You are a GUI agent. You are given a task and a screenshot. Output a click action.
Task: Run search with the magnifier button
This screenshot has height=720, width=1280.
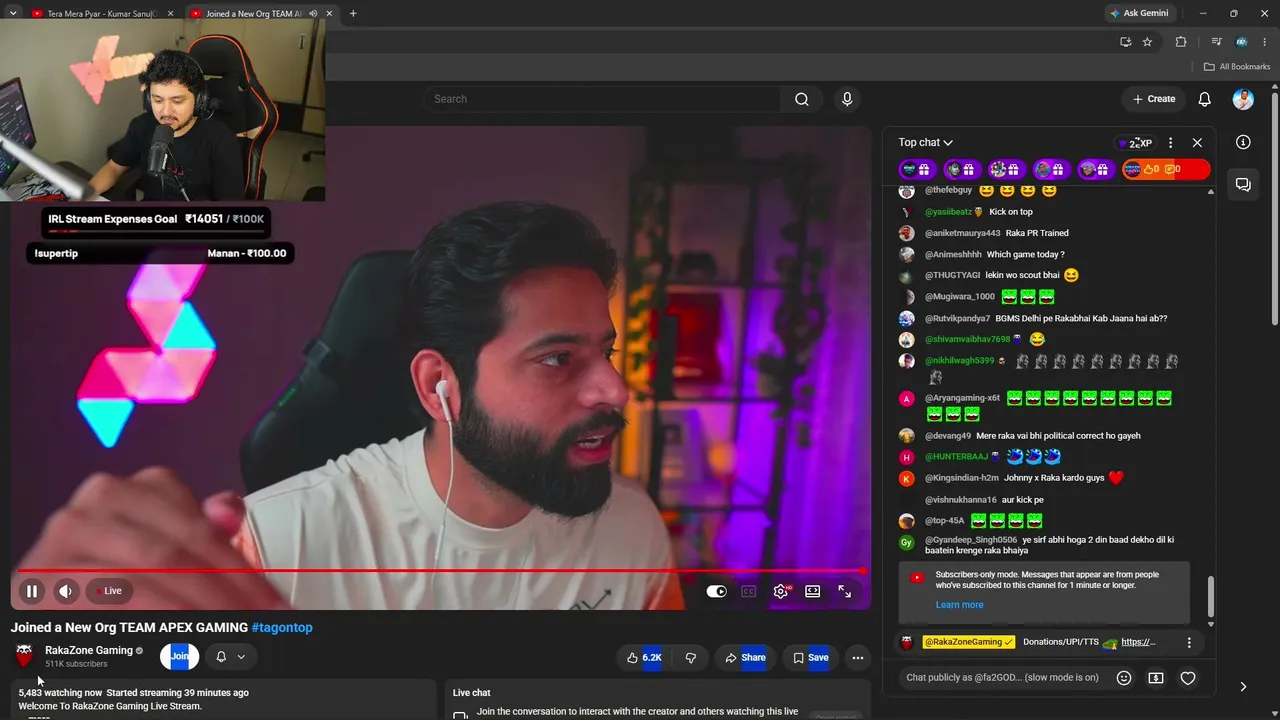(802, 99)
